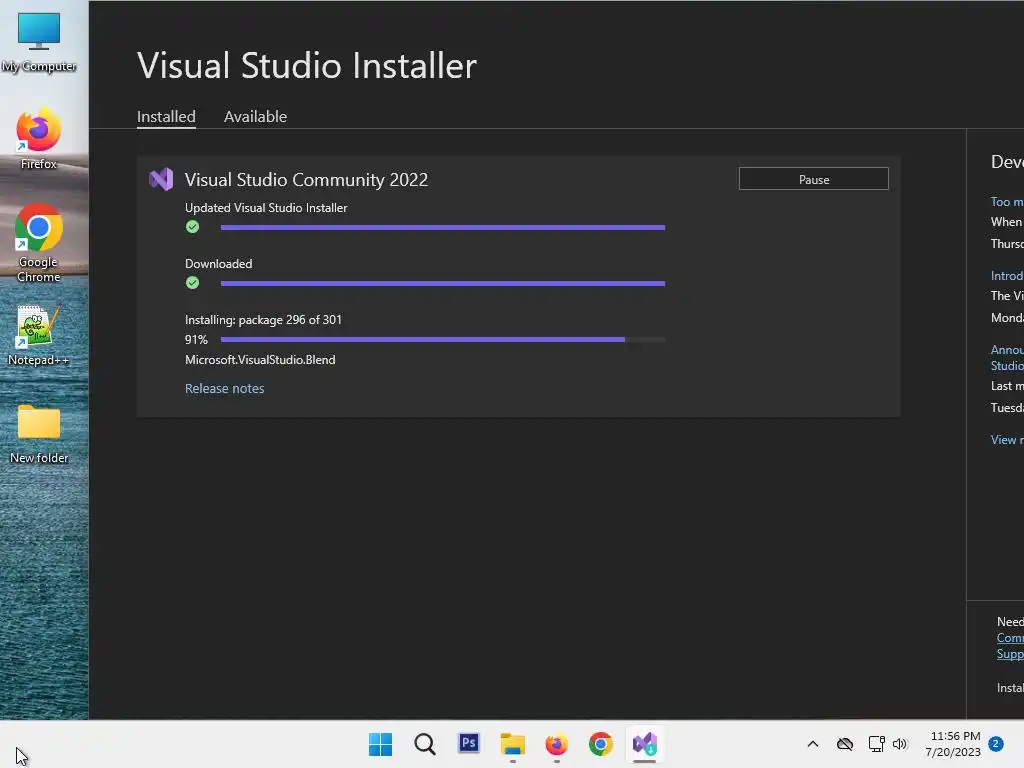Open the Firefox desktop shortcut
Image resolution: width=1024 pixels, height=768 pixels.
39,139
